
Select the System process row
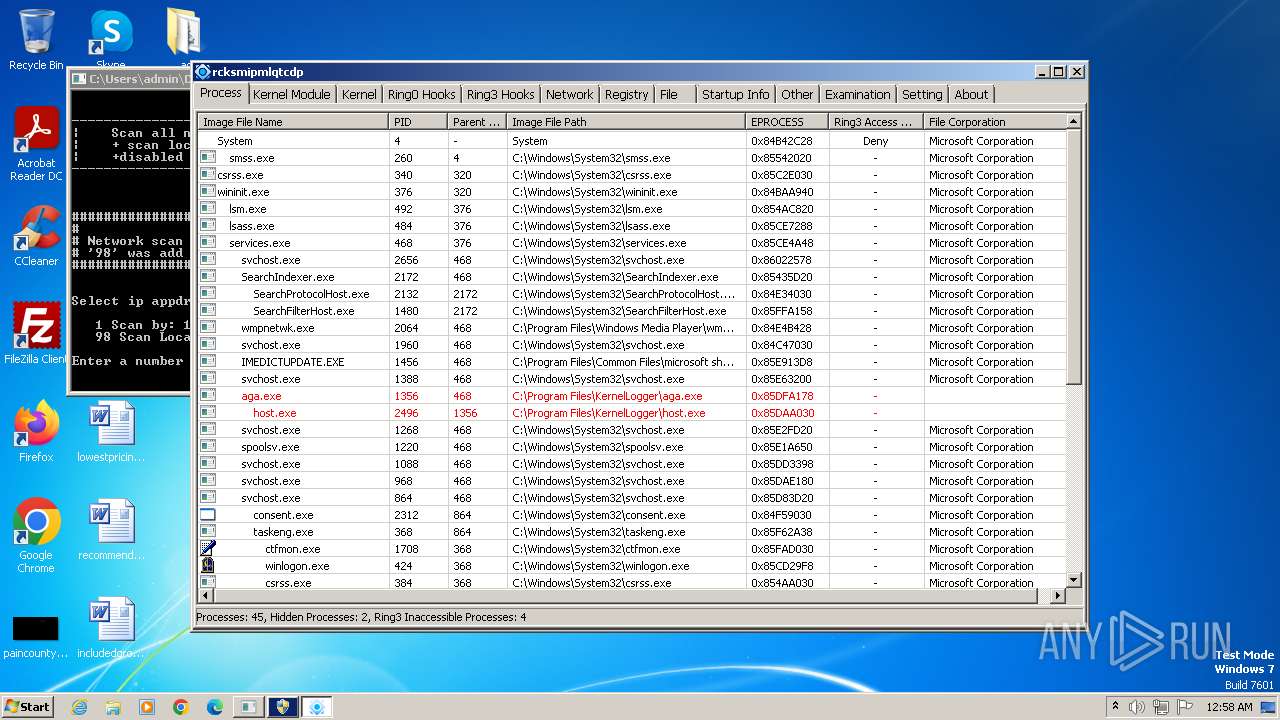pyautogui.click(x=631, y=141)
